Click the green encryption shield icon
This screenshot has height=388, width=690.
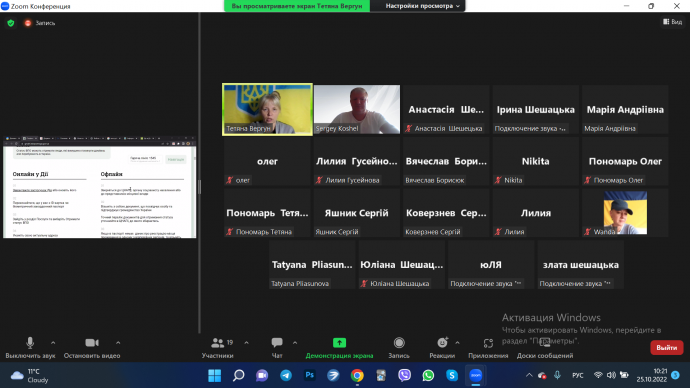tap(11, 23)
